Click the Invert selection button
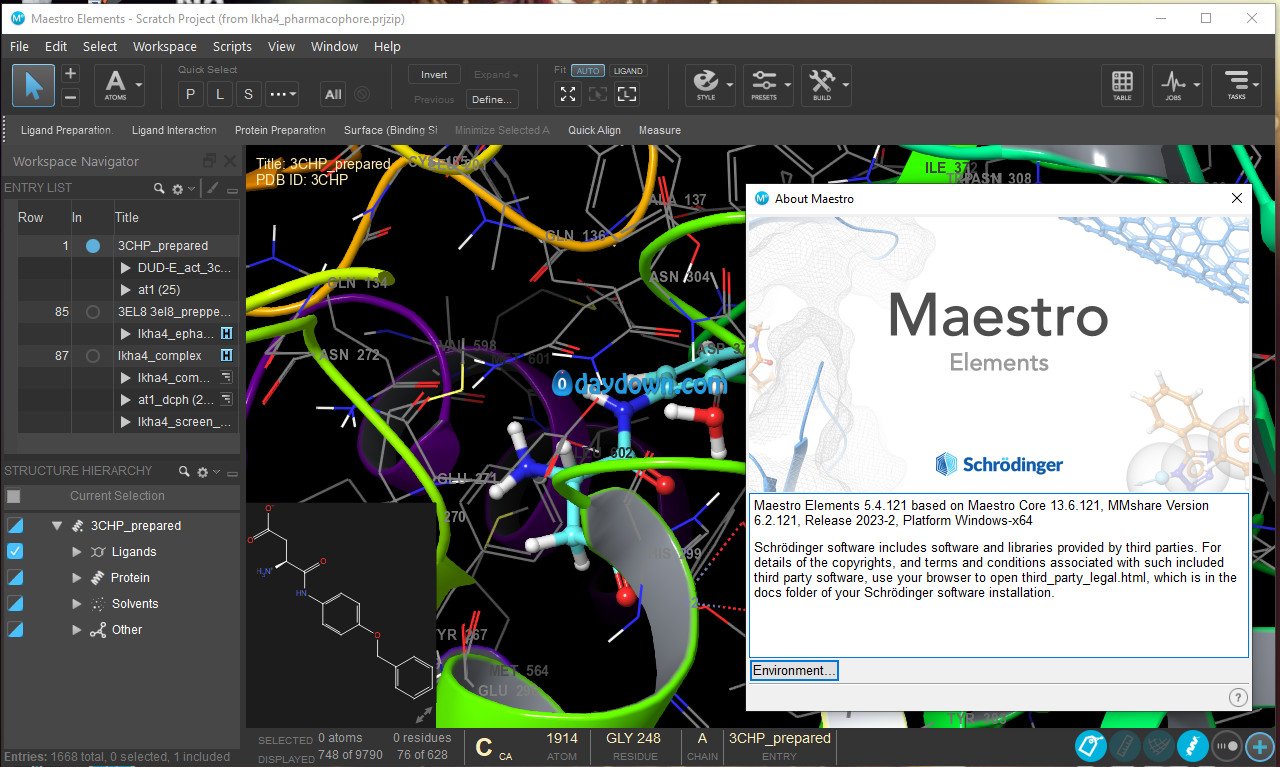This screenshot has height=767, width=1280. point(434,75)
